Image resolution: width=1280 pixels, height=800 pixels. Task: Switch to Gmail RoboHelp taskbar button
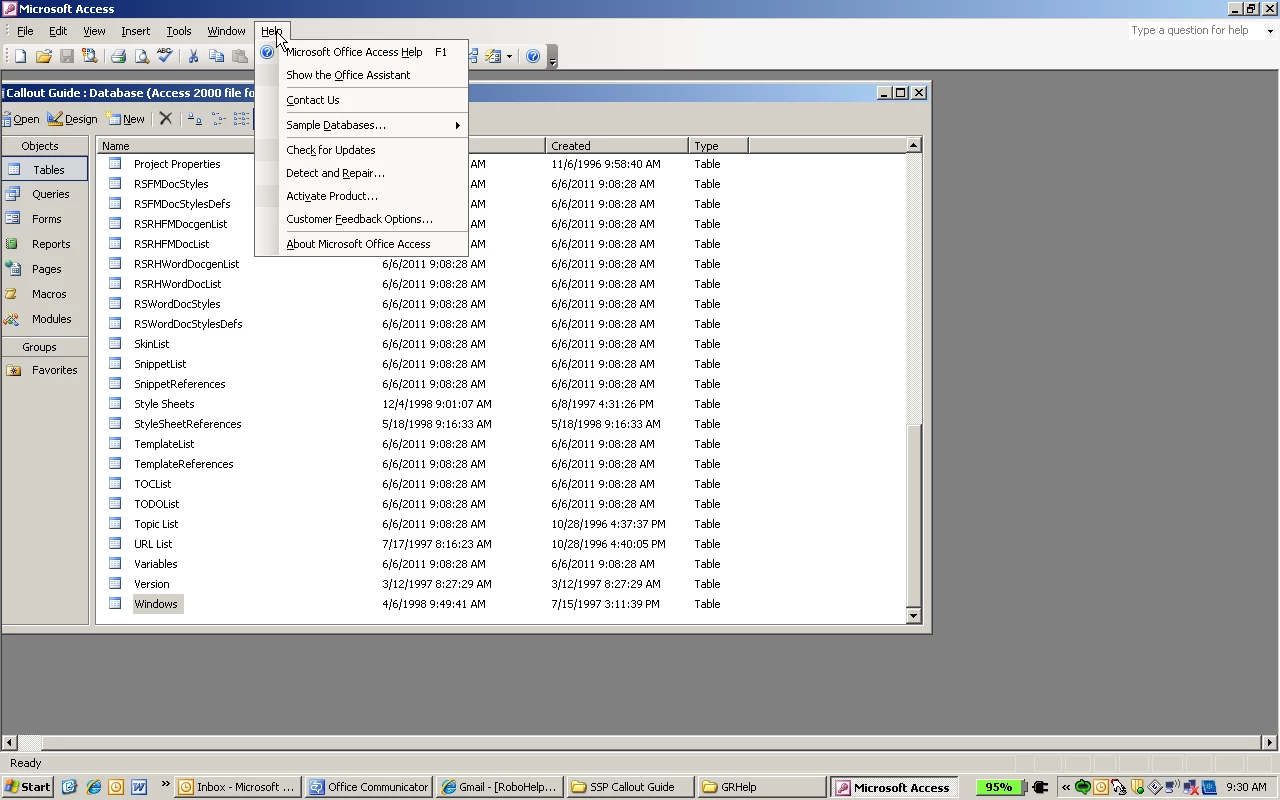click(499, 787)
